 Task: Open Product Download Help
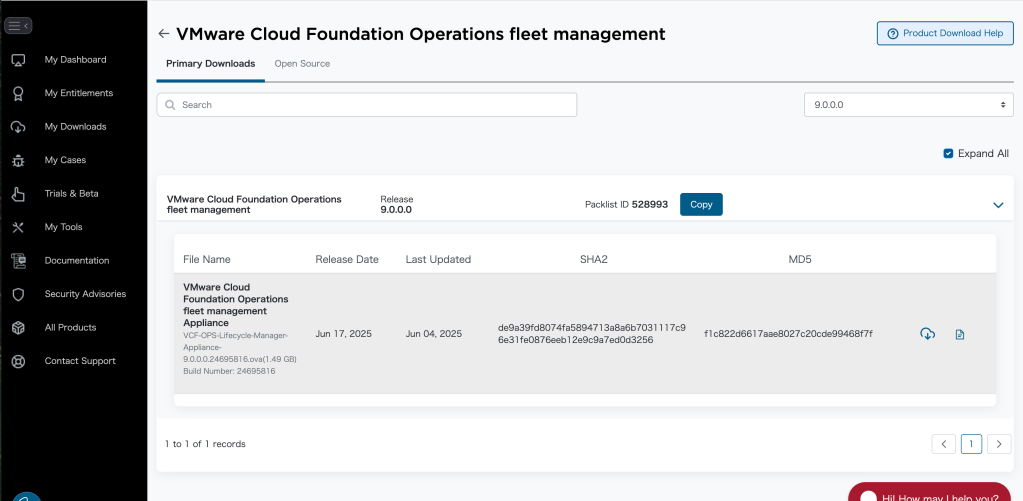coord(944,33)
